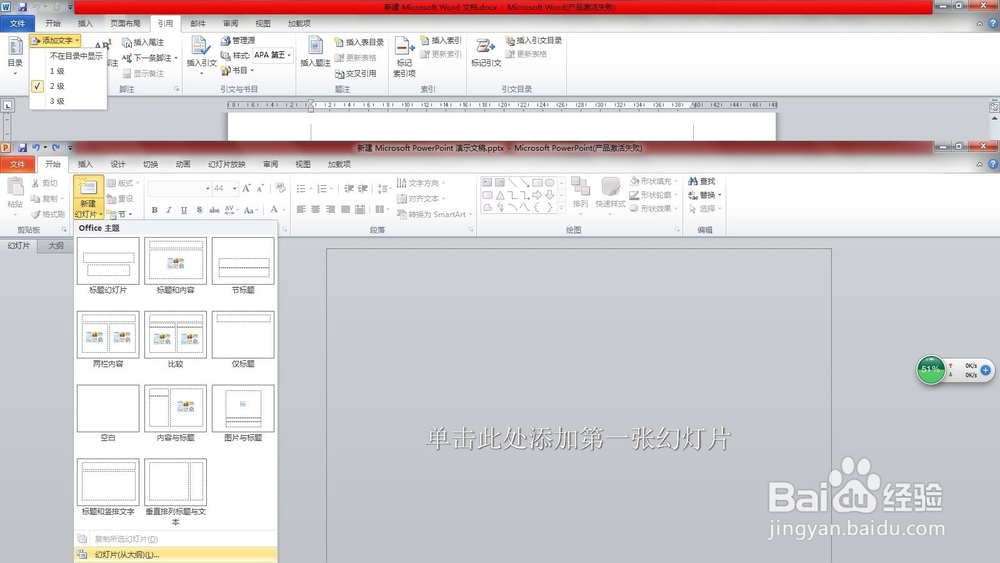Click Cross-reference (交叉引用) in Word ribbon
The height and width of the screenshot is (563, 1000).
pos(355,73)
